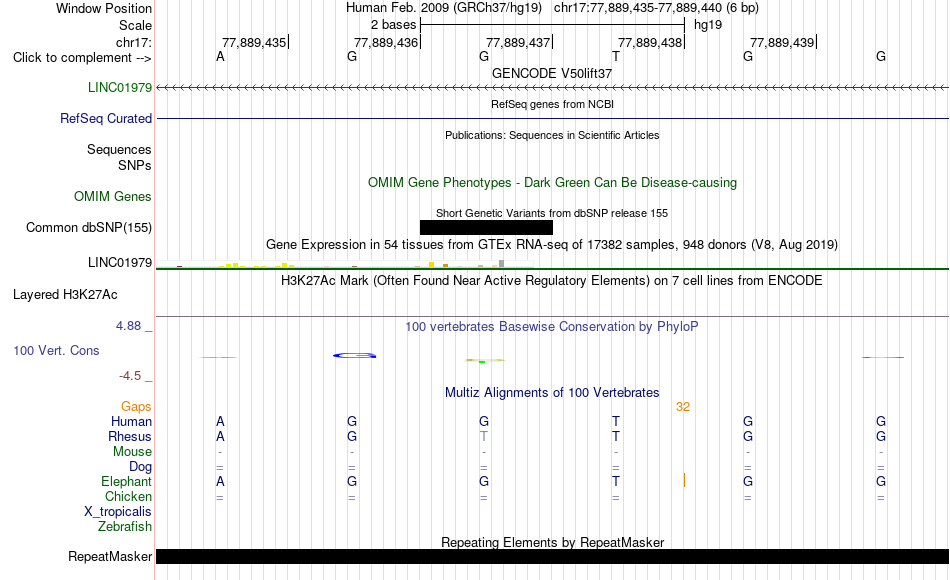Open the OMIM Genes track label
The width and height of the screenshot is (950, 580).
112,196
